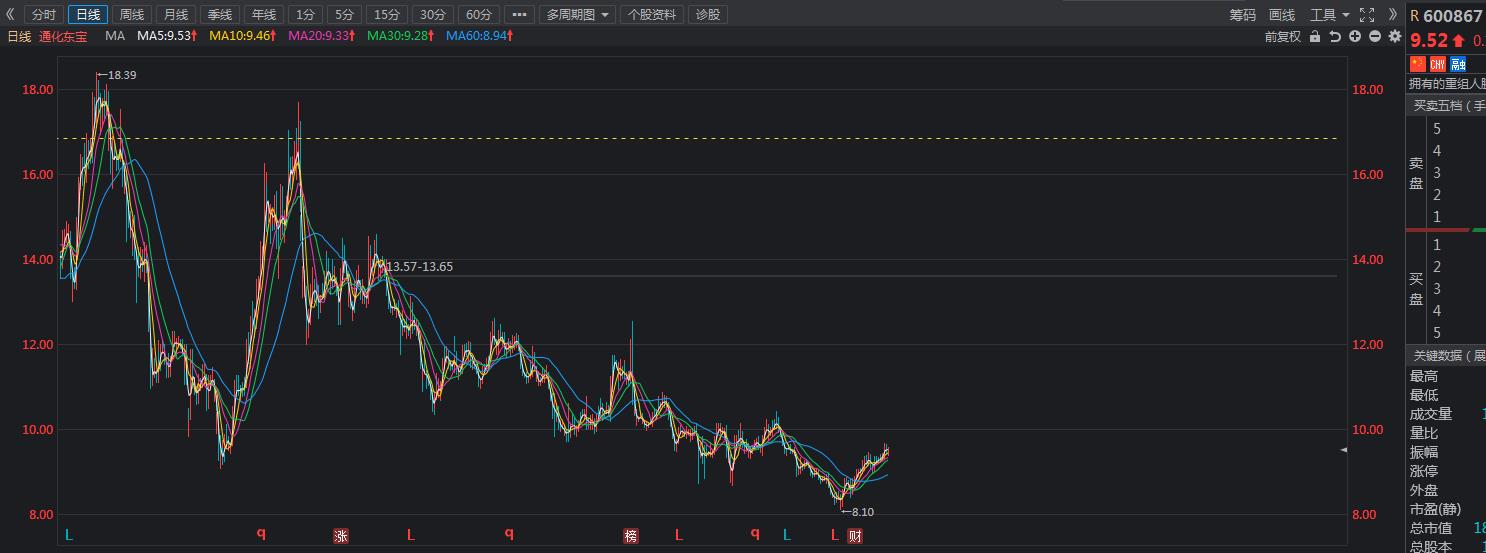The image size is (1486, 553).
Task: Click the CNY currency badge
Action: point(1437,64)
